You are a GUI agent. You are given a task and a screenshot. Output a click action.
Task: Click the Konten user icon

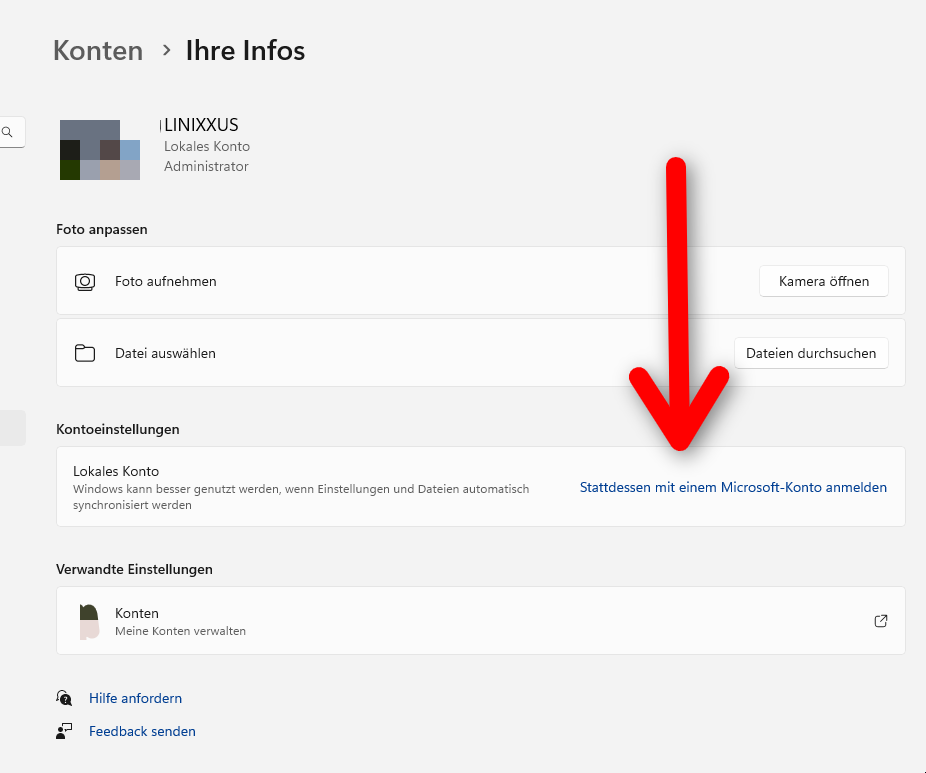pos(89,621)
